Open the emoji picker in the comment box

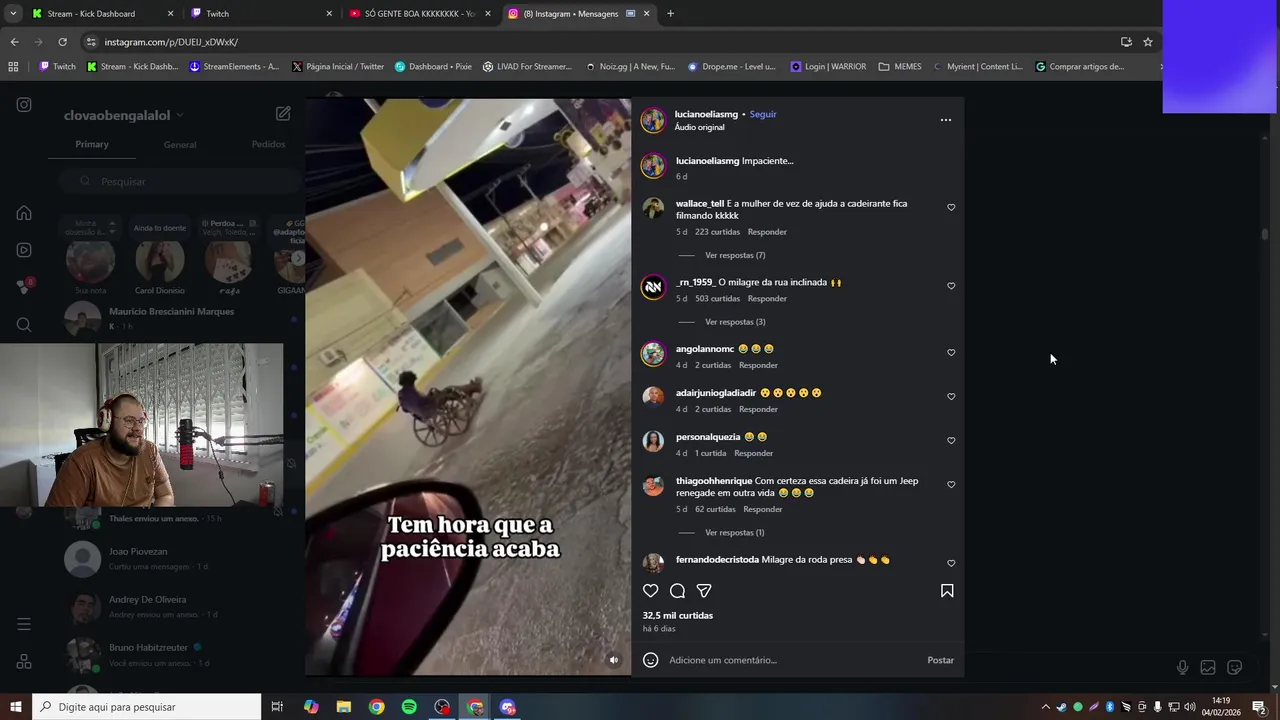coord(651,660)
